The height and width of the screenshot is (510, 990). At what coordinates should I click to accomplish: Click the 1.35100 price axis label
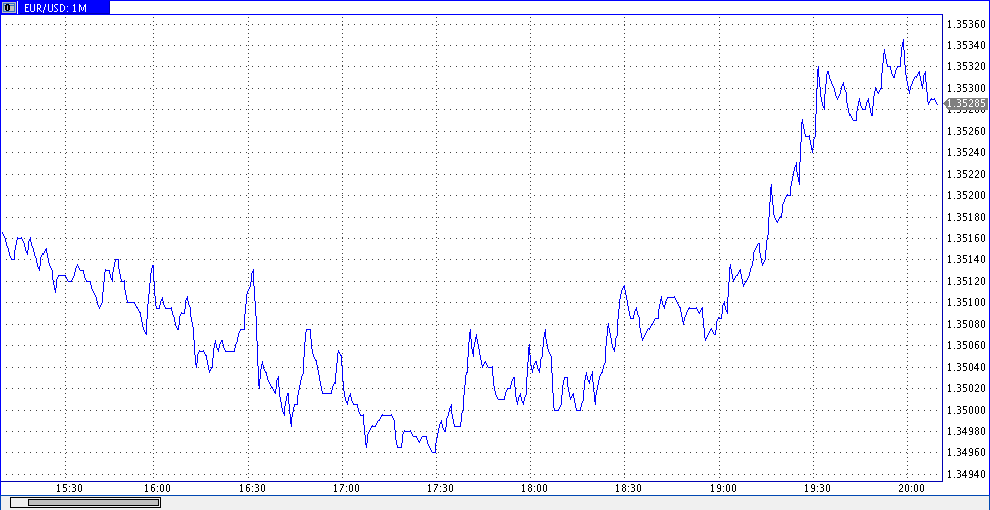tap(967, 303)
